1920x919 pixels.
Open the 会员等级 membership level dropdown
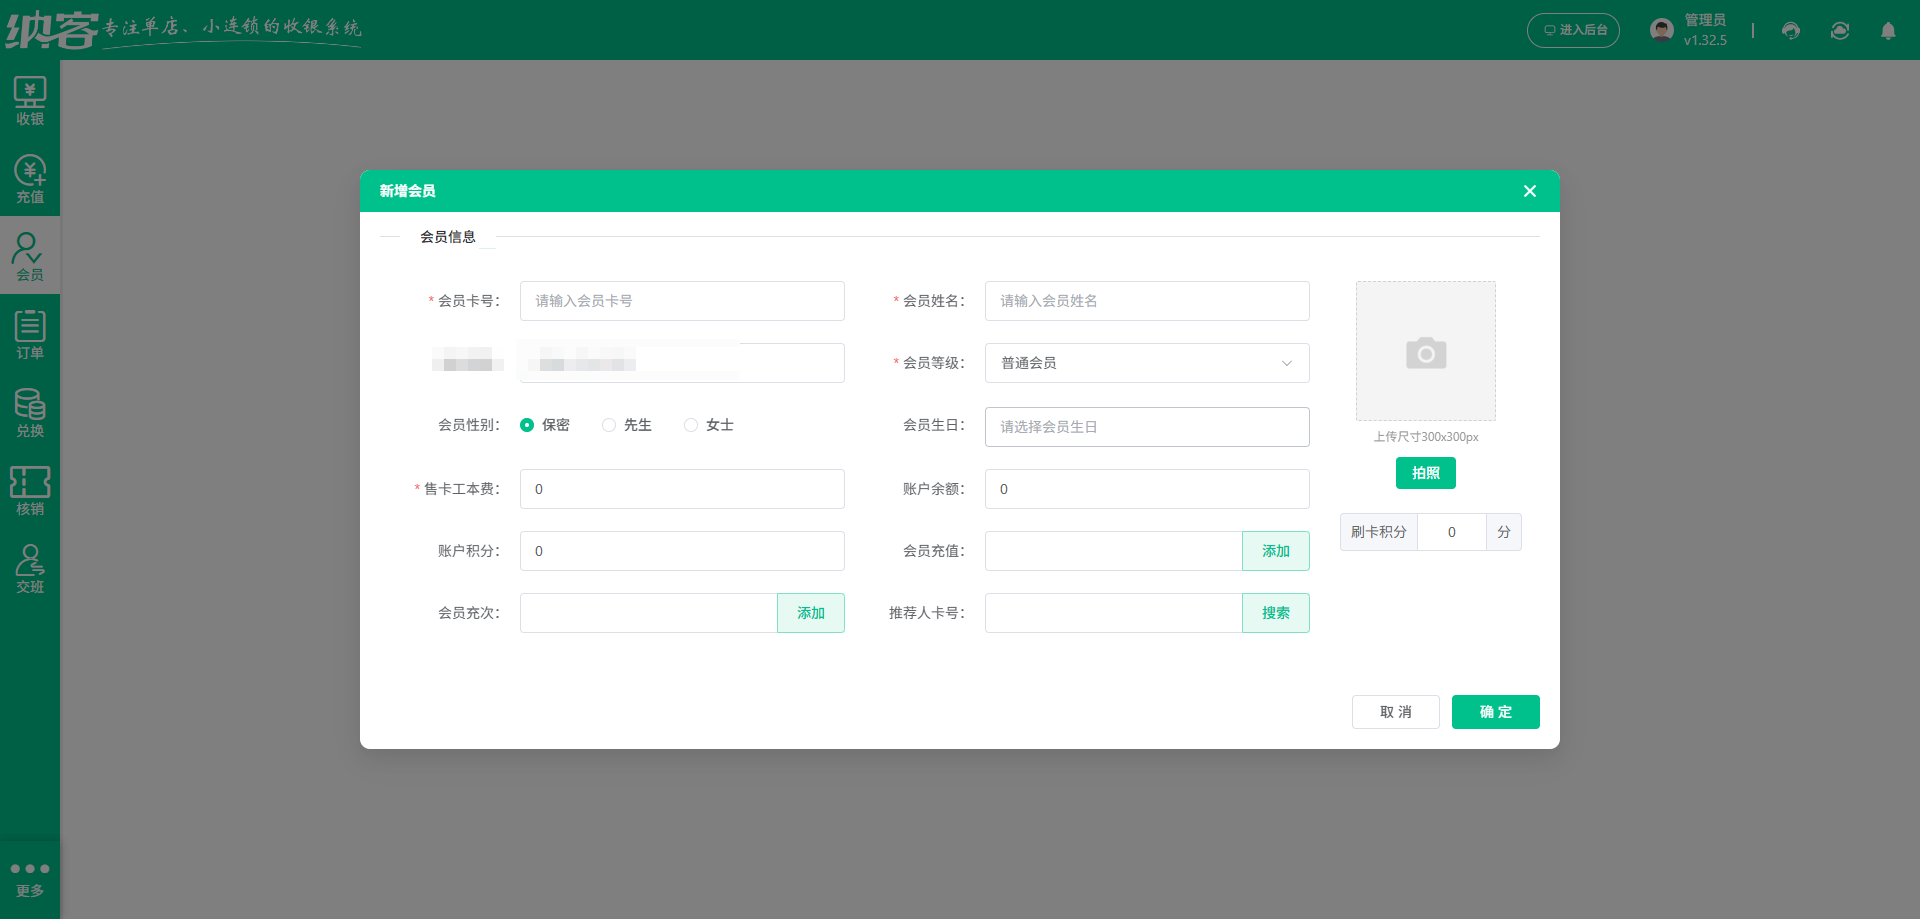coord(1146,363)
